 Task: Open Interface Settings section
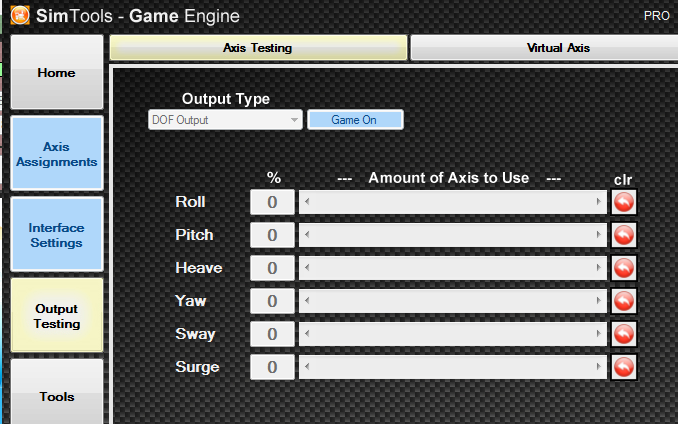pyautogui.click(x=56, y=235)
